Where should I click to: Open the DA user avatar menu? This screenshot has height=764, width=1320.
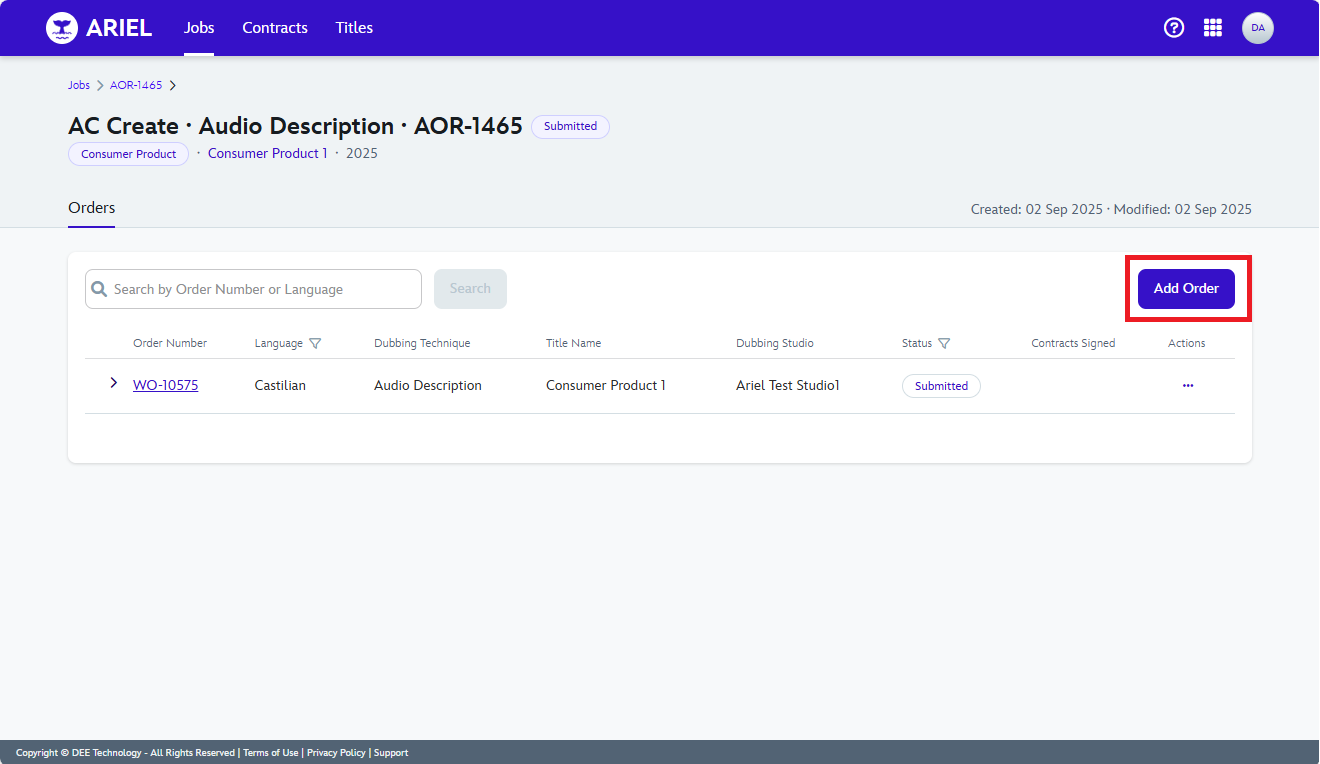pyautogui.click(x=1257, y=28)
